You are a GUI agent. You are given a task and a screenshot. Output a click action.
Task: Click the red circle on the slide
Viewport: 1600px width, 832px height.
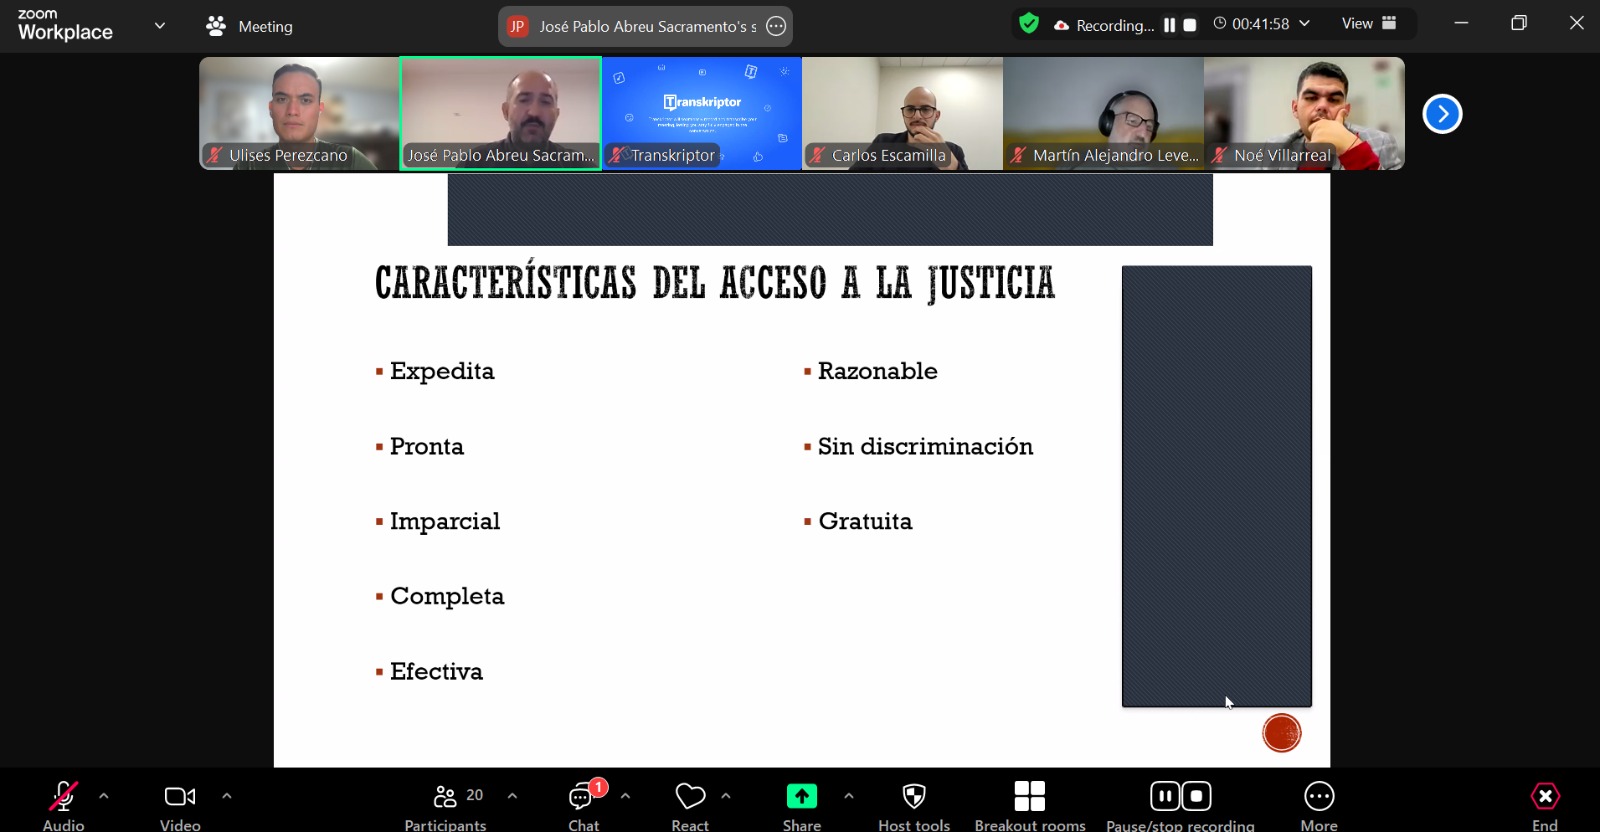click(x=1281, y=733)
